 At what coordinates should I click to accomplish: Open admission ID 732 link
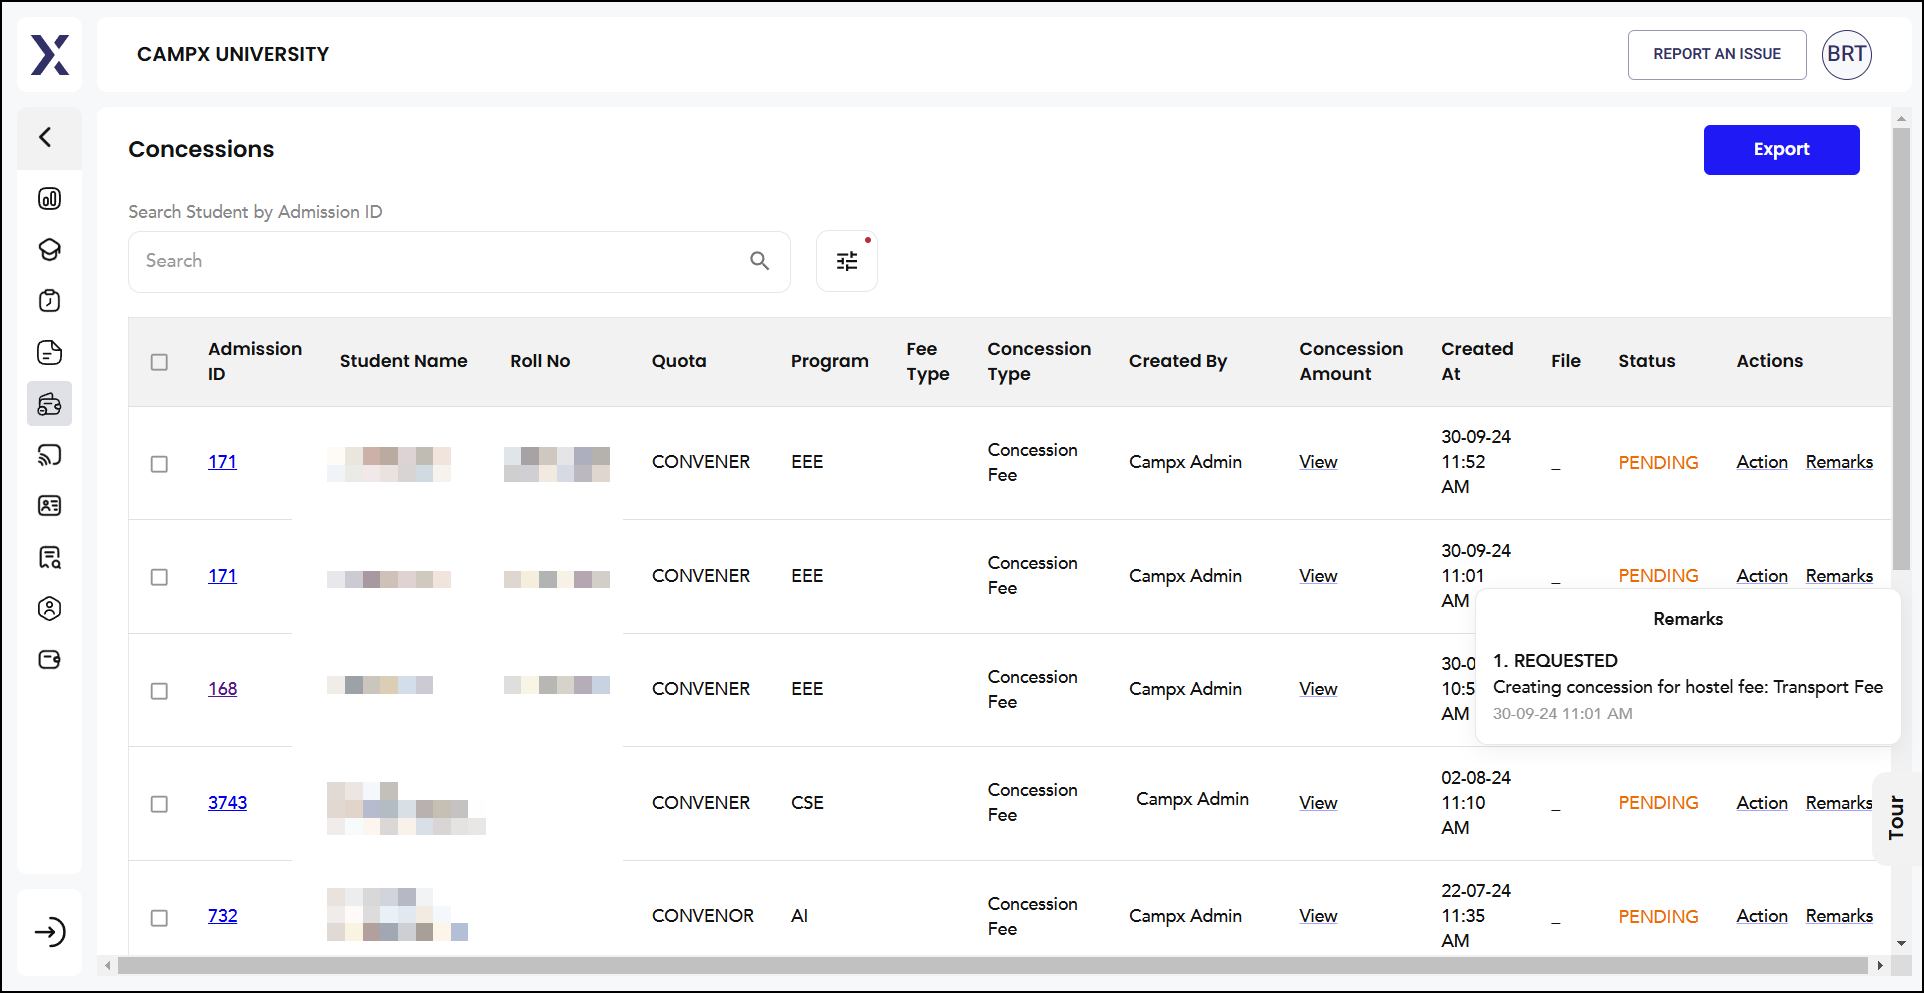click(222, 916)
